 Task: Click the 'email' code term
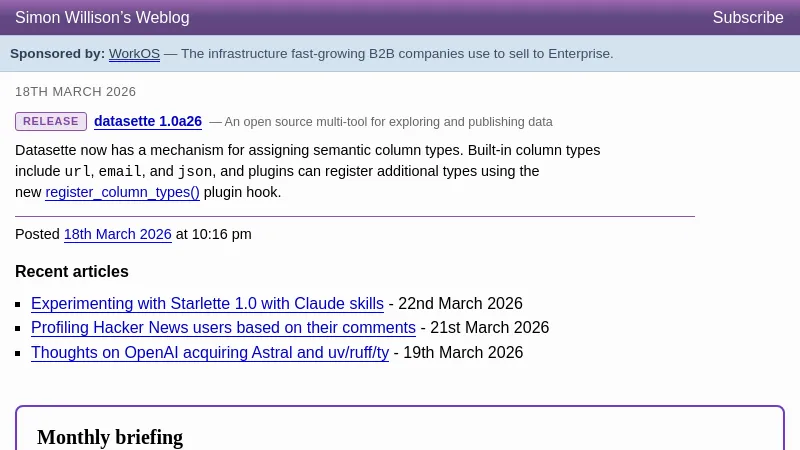click(120, 171)
